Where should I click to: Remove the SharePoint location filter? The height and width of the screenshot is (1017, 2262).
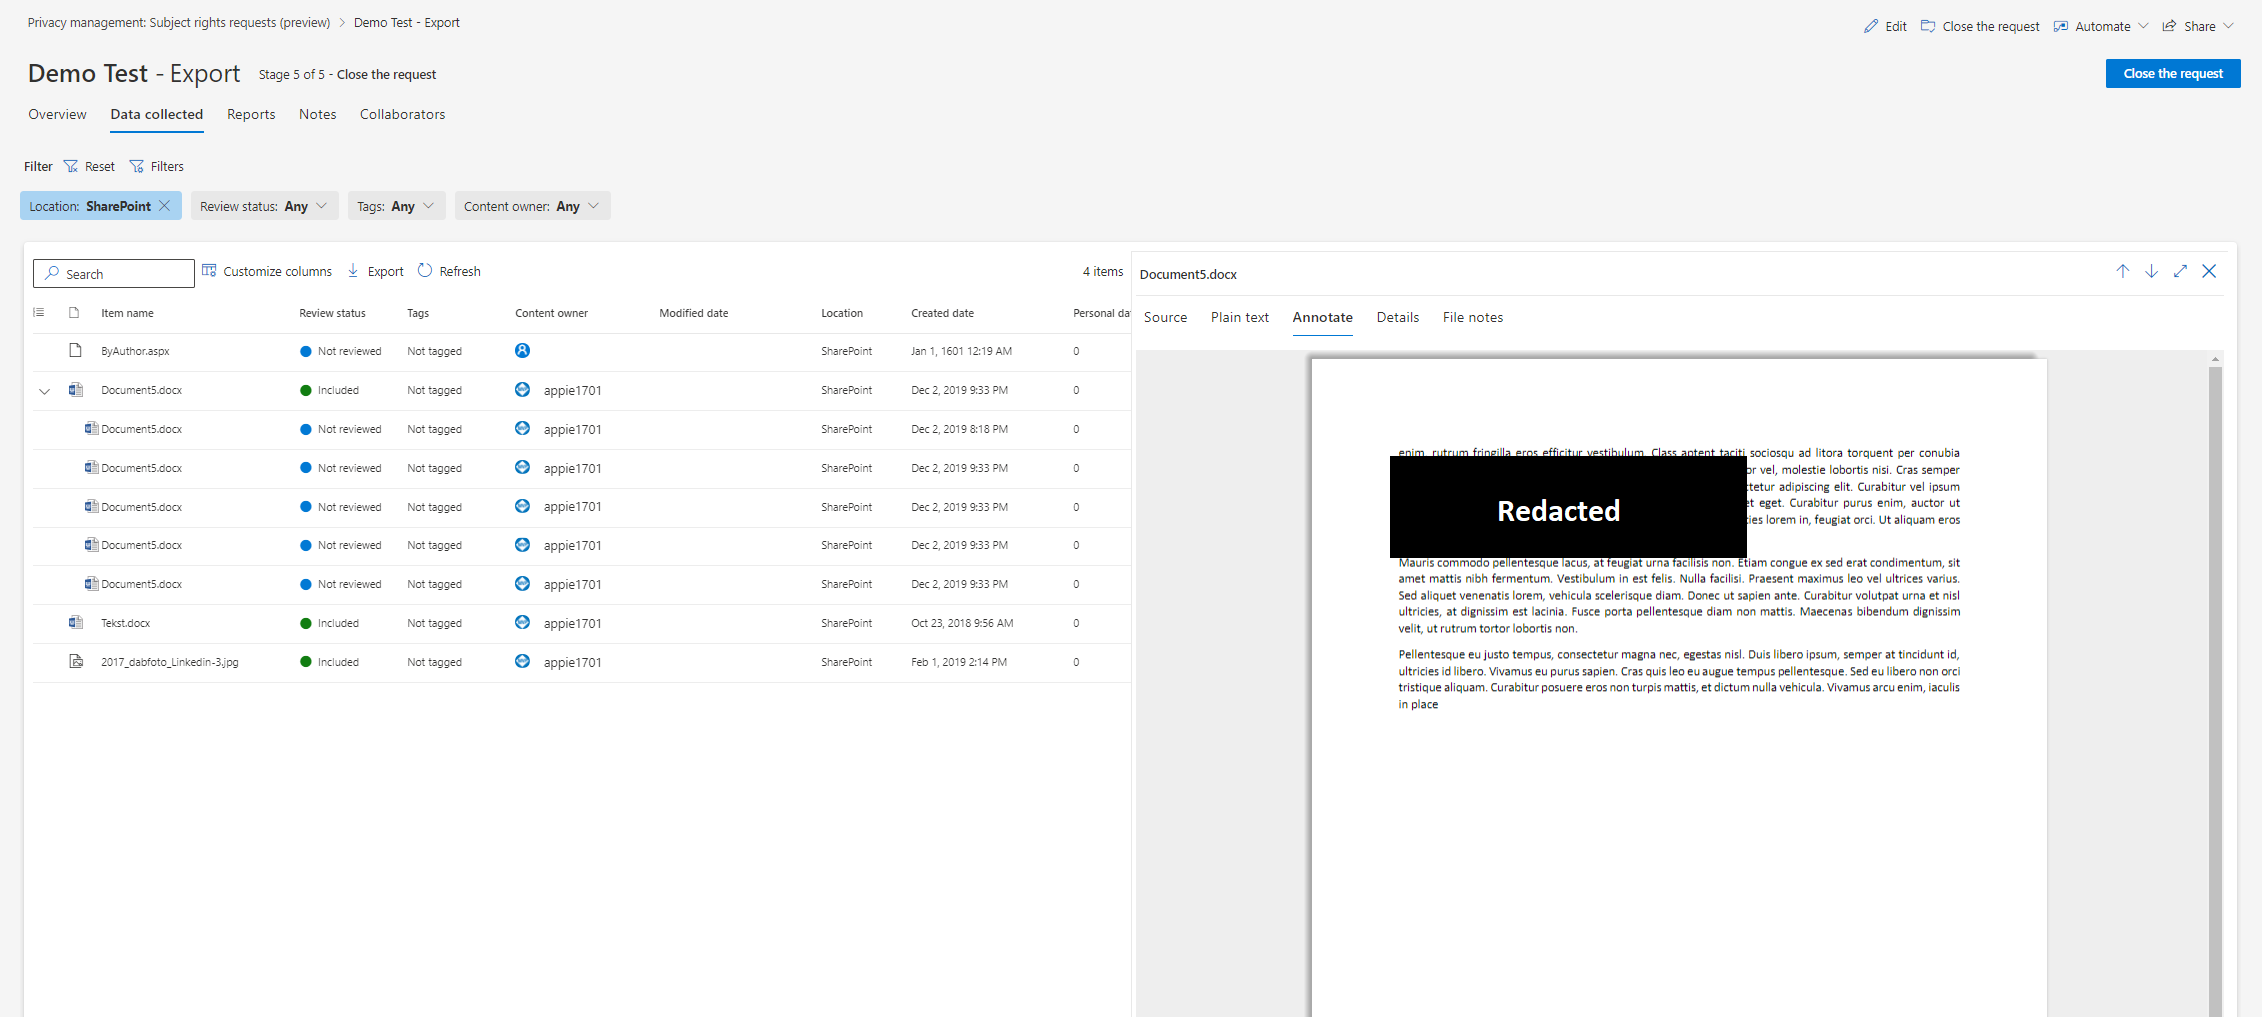(x=165, y=206)
